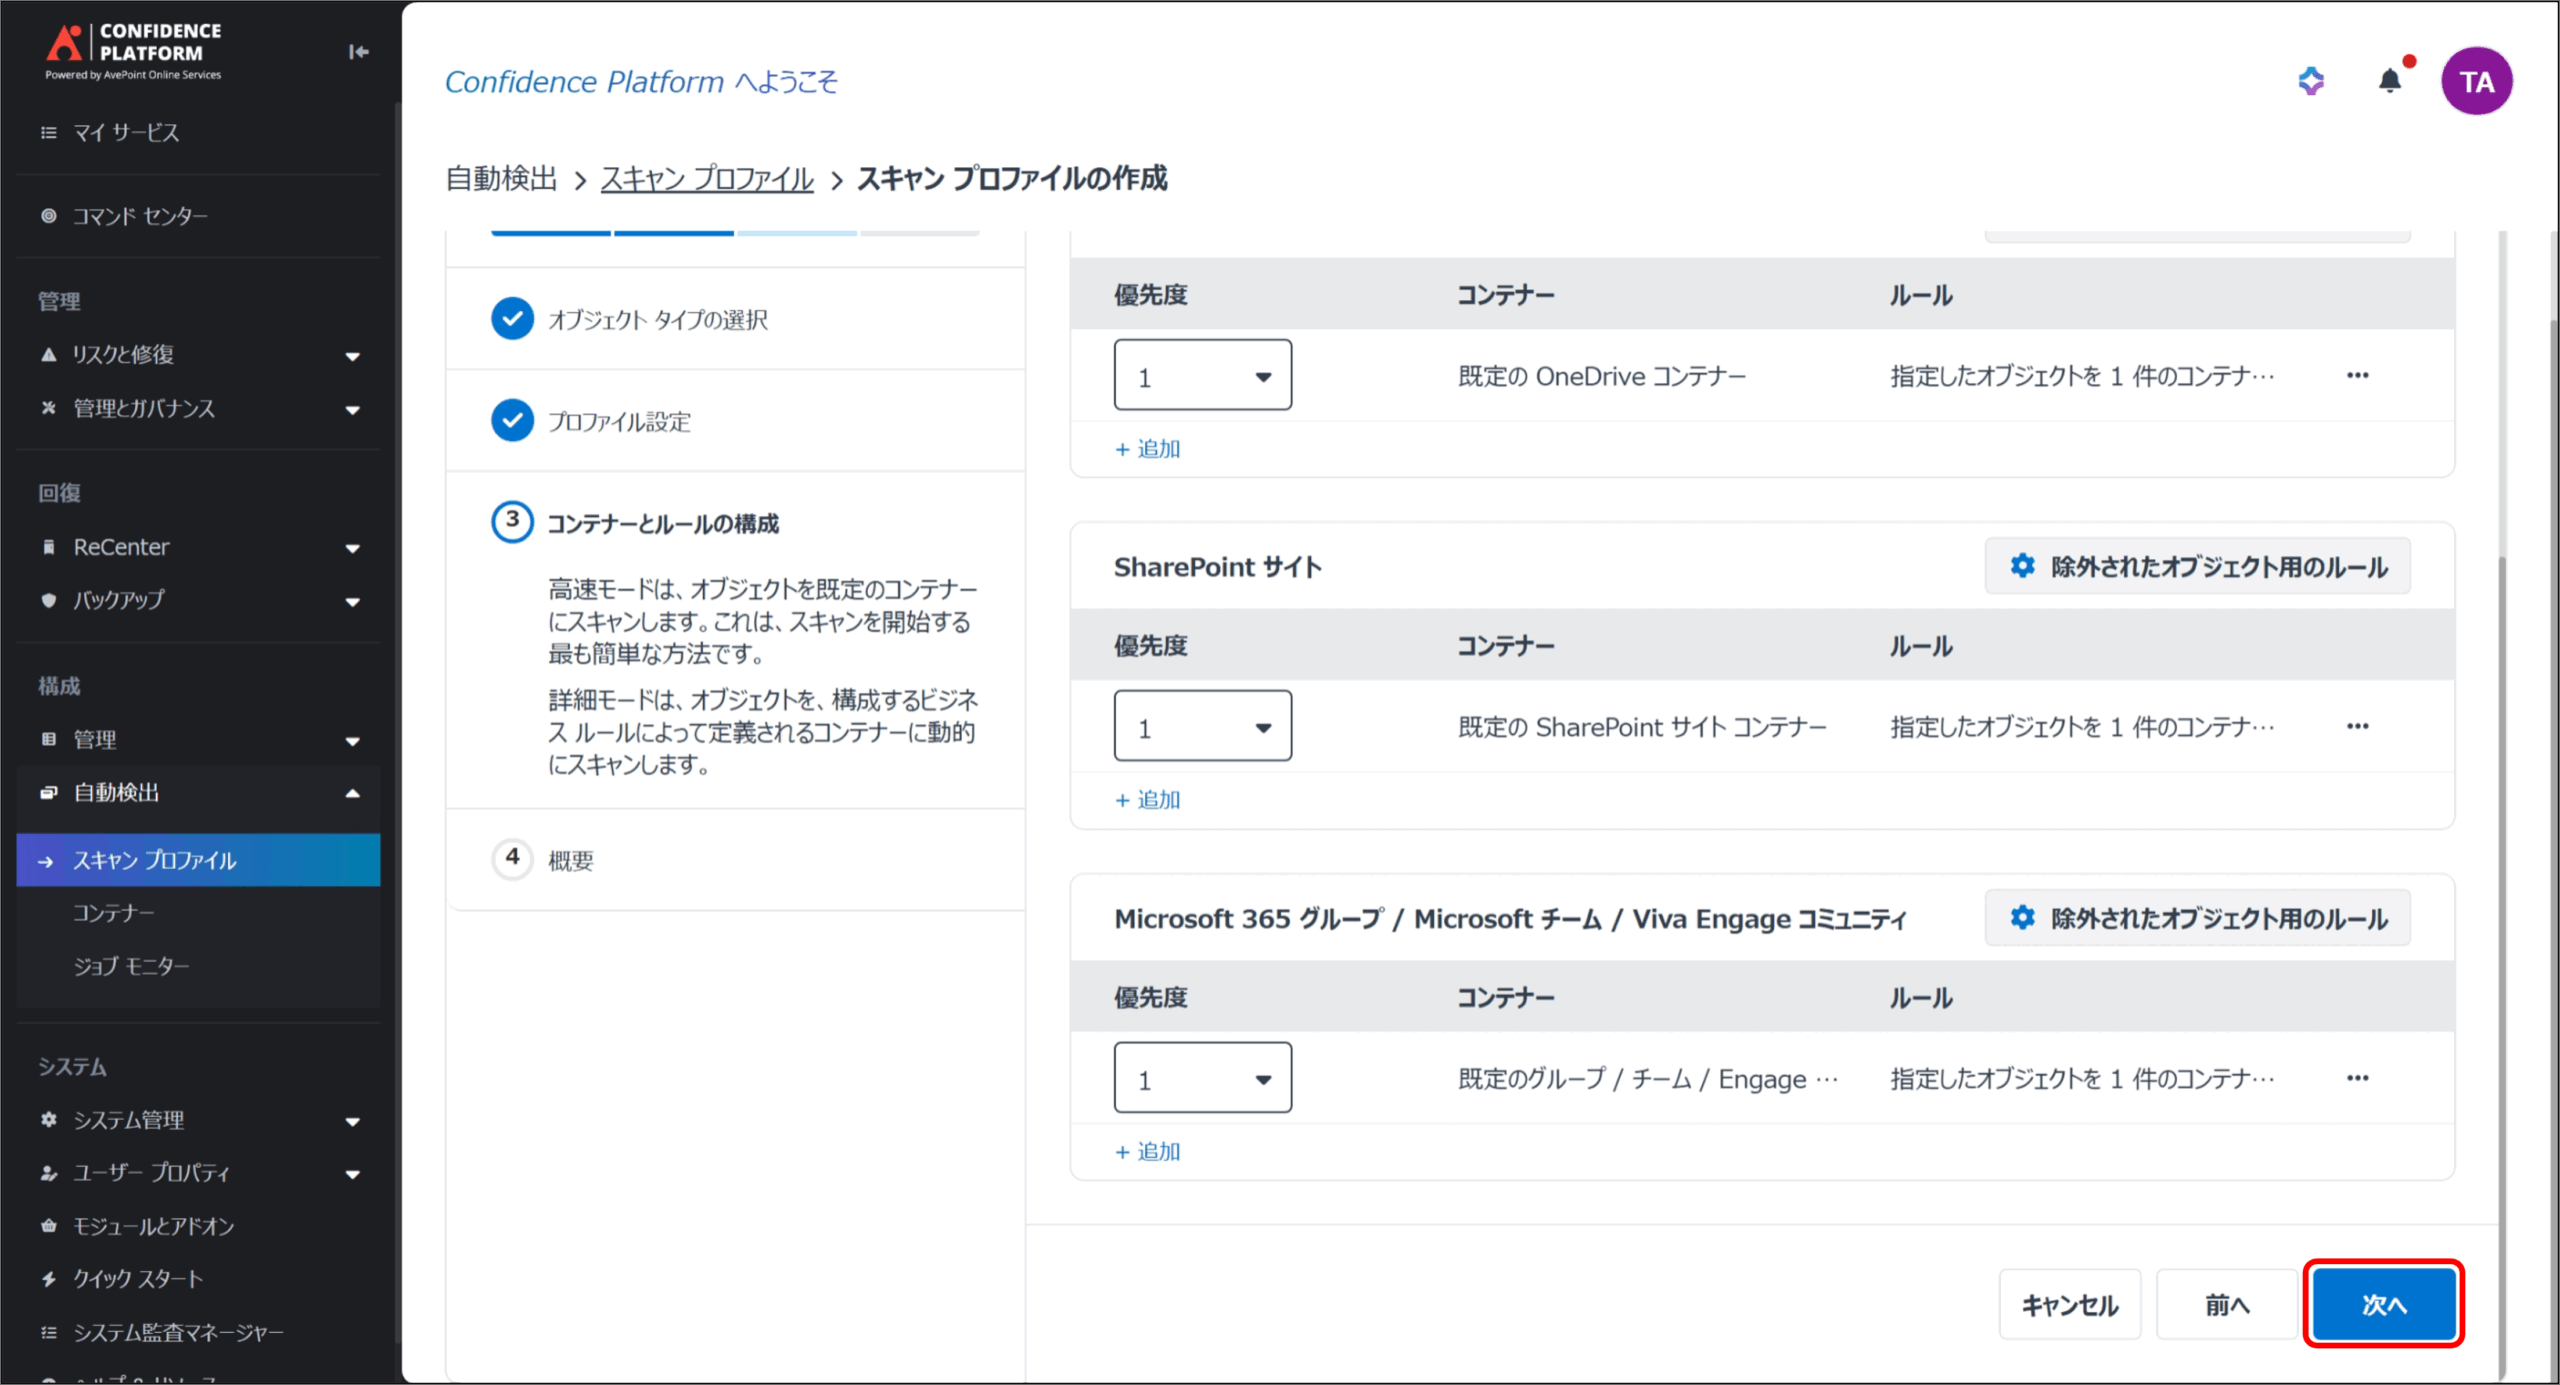Screen dimensions: 2560x1385
Task: Open the priority dropdown for OneDrive container
Action: tap(1202, 376)
